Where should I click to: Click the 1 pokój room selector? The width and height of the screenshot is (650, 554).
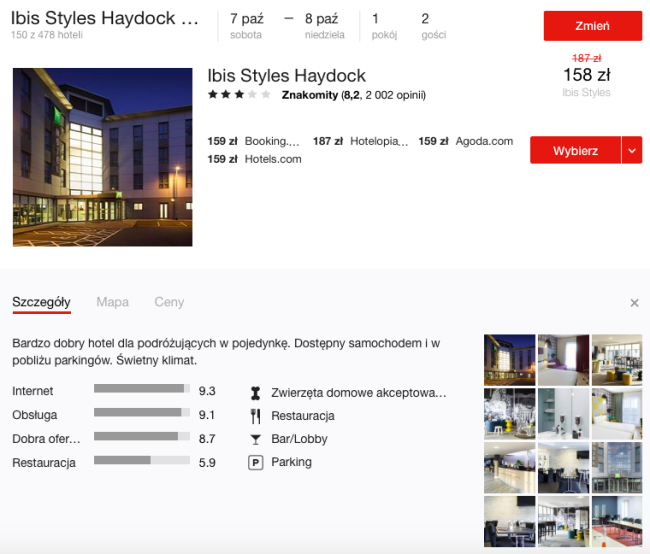click(384, 26)
